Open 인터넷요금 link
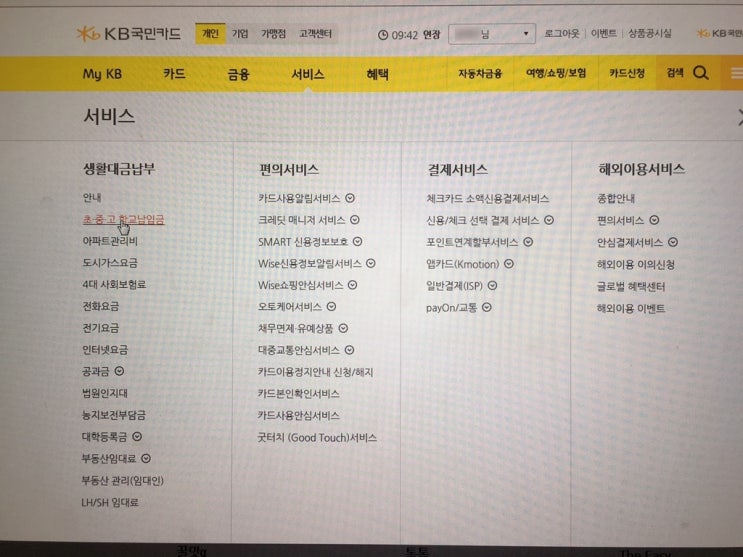This screenshot has height=557, width=743. pyautogui.click(x=105, y=350)
